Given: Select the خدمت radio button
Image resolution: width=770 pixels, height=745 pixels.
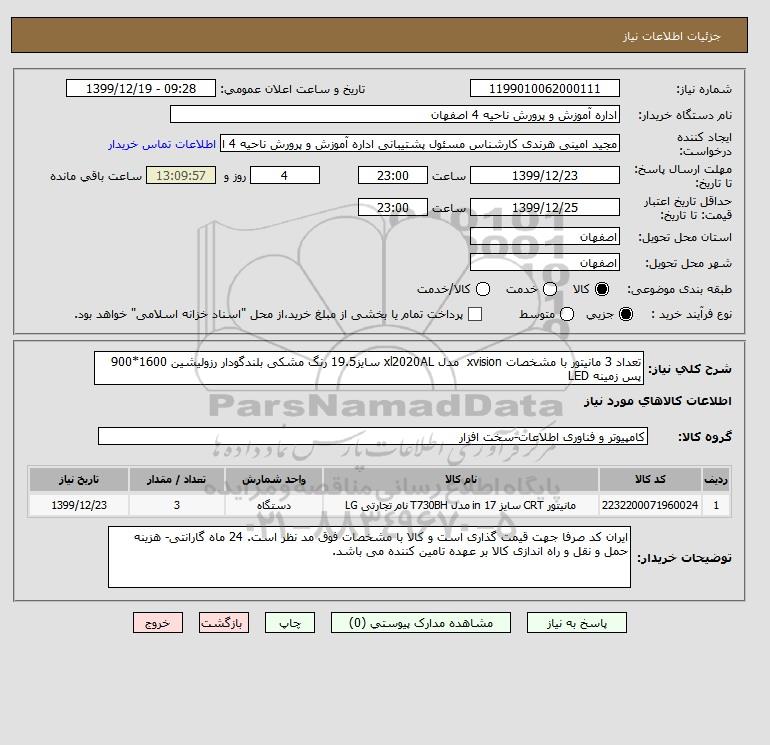Looking at the screenshot, I should click(x=550, y=289).
